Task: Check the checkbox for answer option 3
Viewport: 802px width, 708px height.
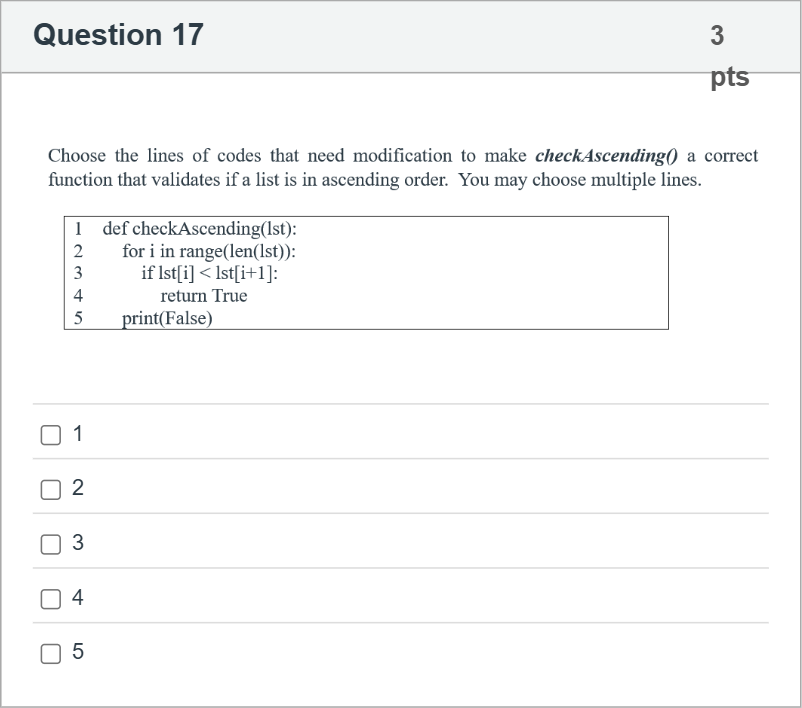Action: pos(51,542)
